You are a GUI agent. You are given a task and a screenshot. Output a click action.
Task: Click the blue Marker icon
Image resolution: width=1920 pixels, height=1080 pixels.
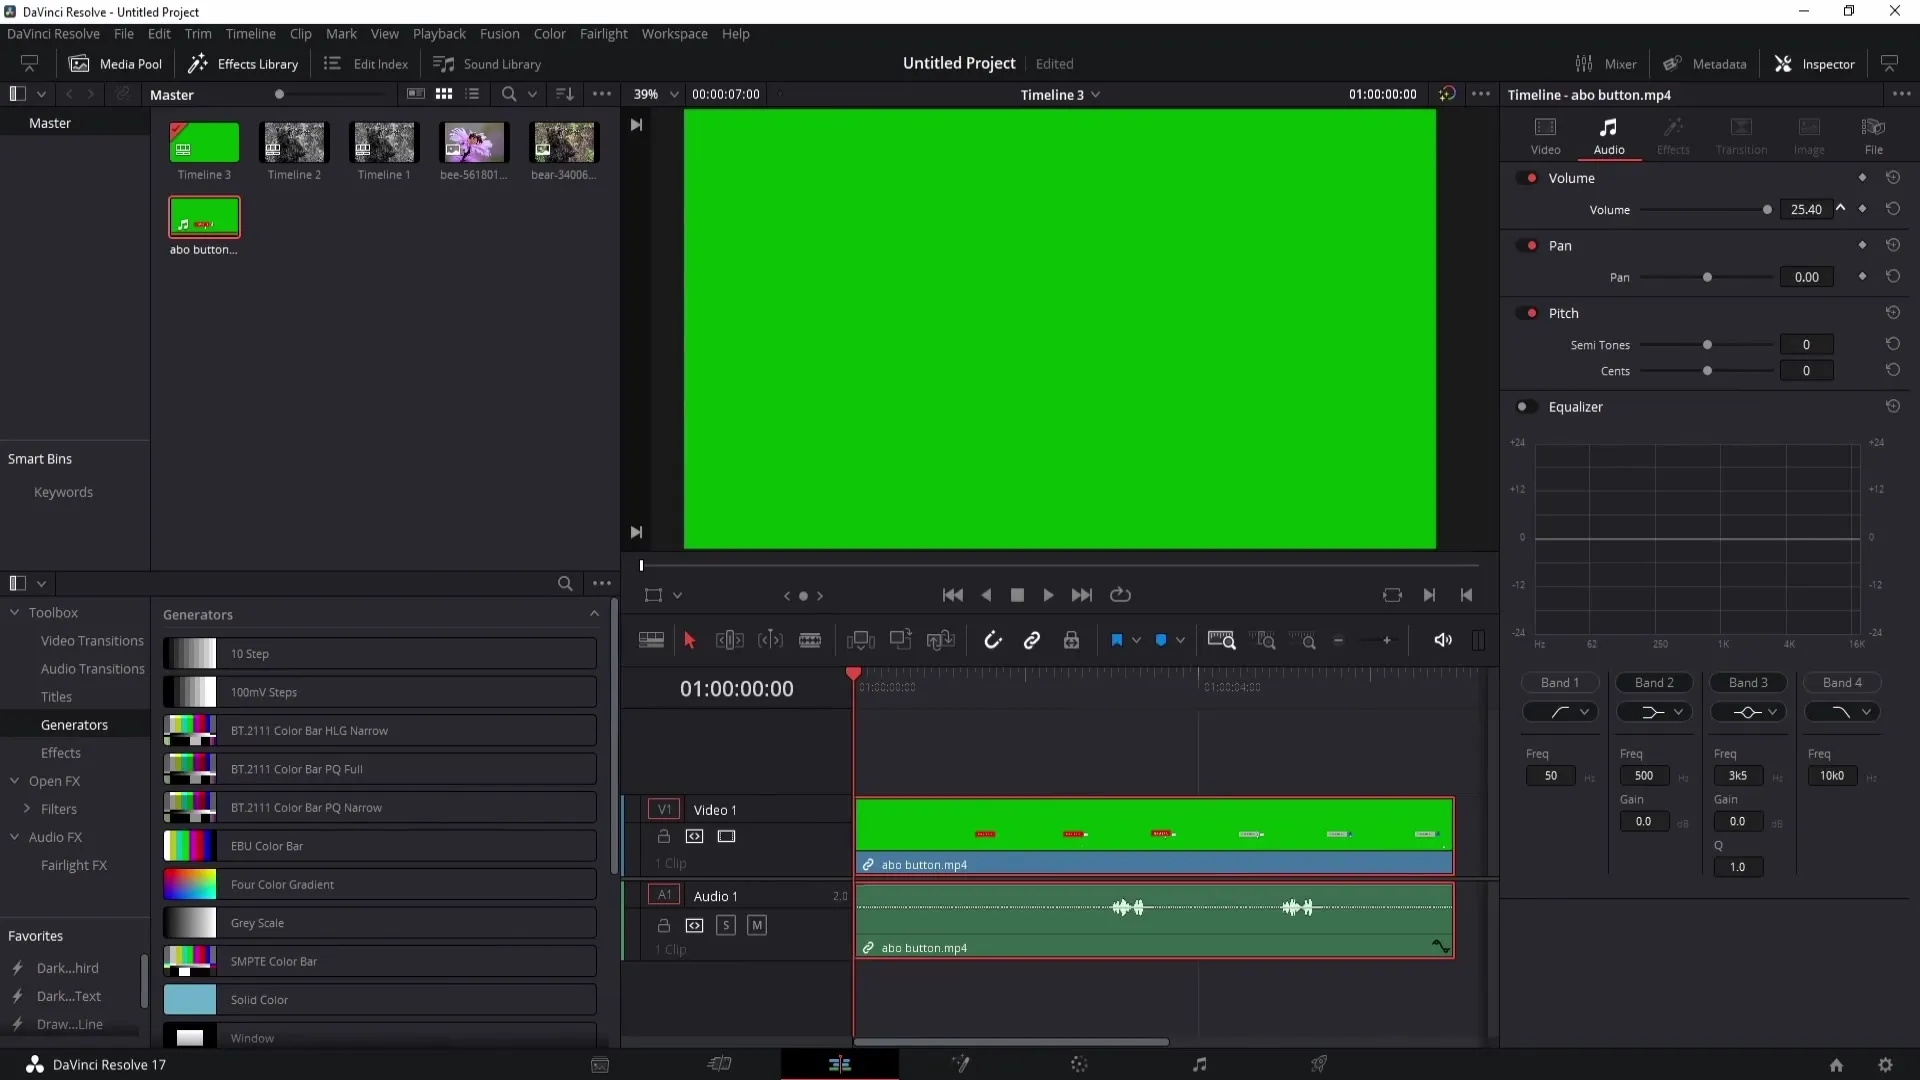[1161, 641]
